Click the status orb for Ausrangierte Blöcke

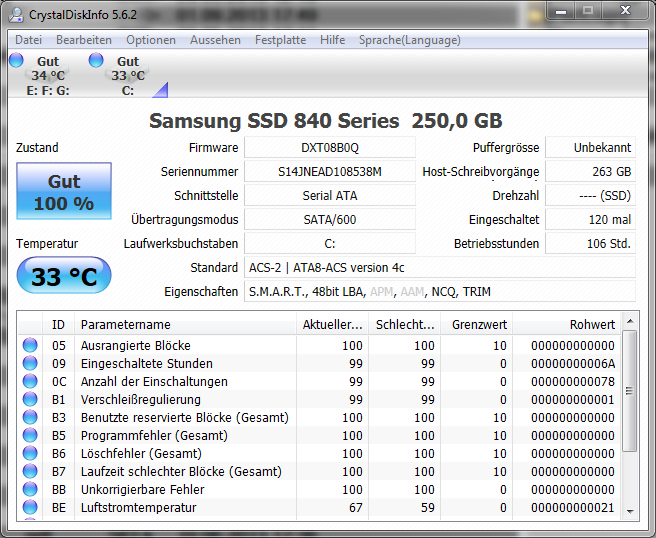coord(30,346)
